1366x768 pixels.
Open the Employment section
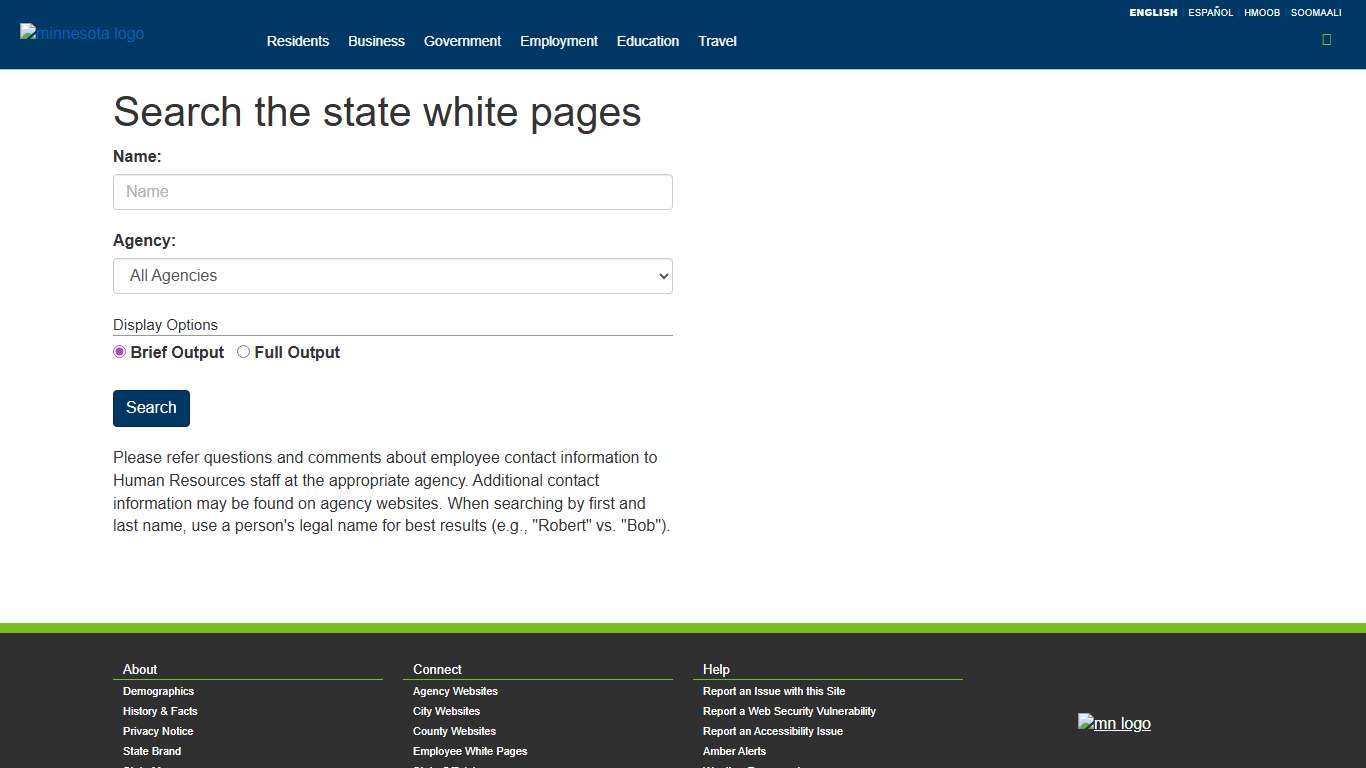tap(558, 41)
